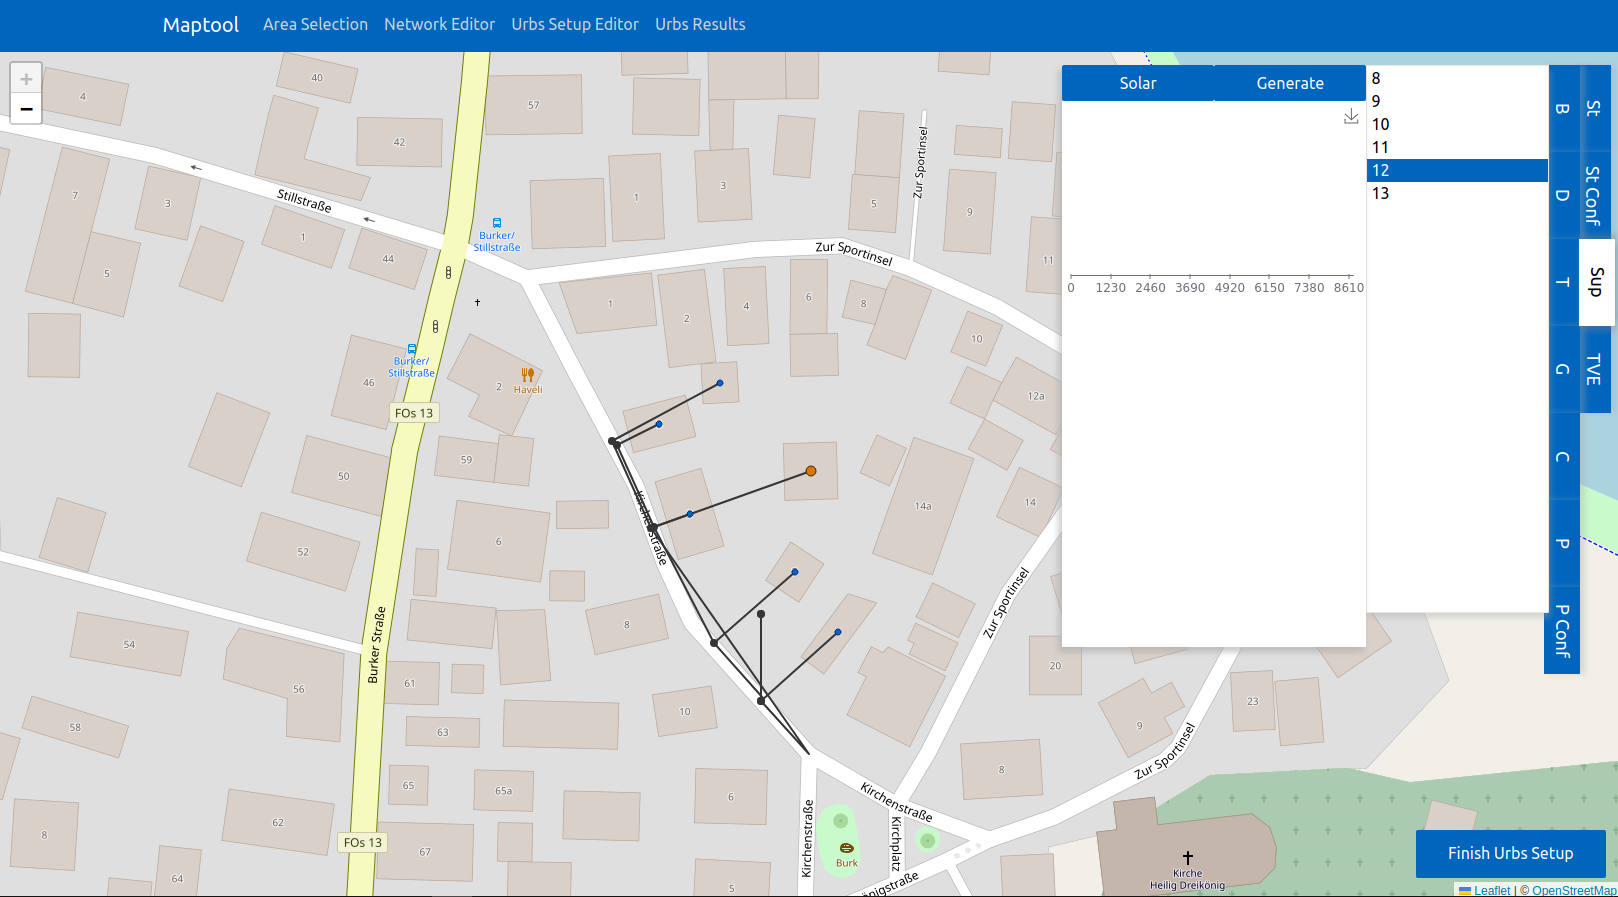Select item 9 in the list
The image size is (1618, 897).
1457,101
